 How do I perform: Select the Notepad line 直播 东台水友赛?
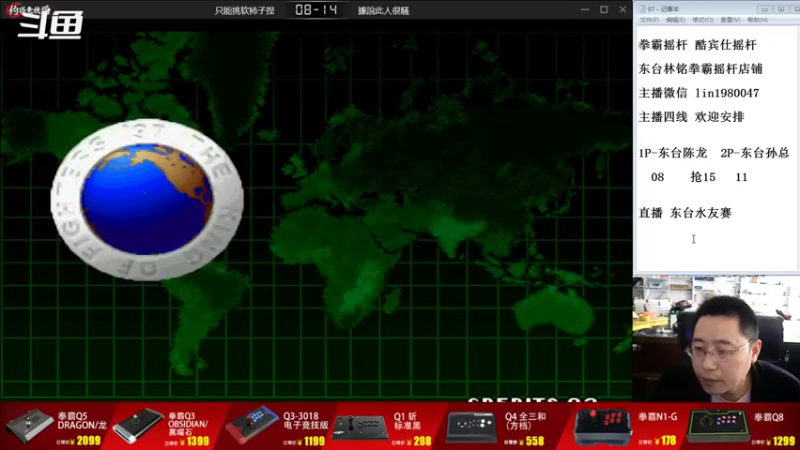click(x=685, y=213)
